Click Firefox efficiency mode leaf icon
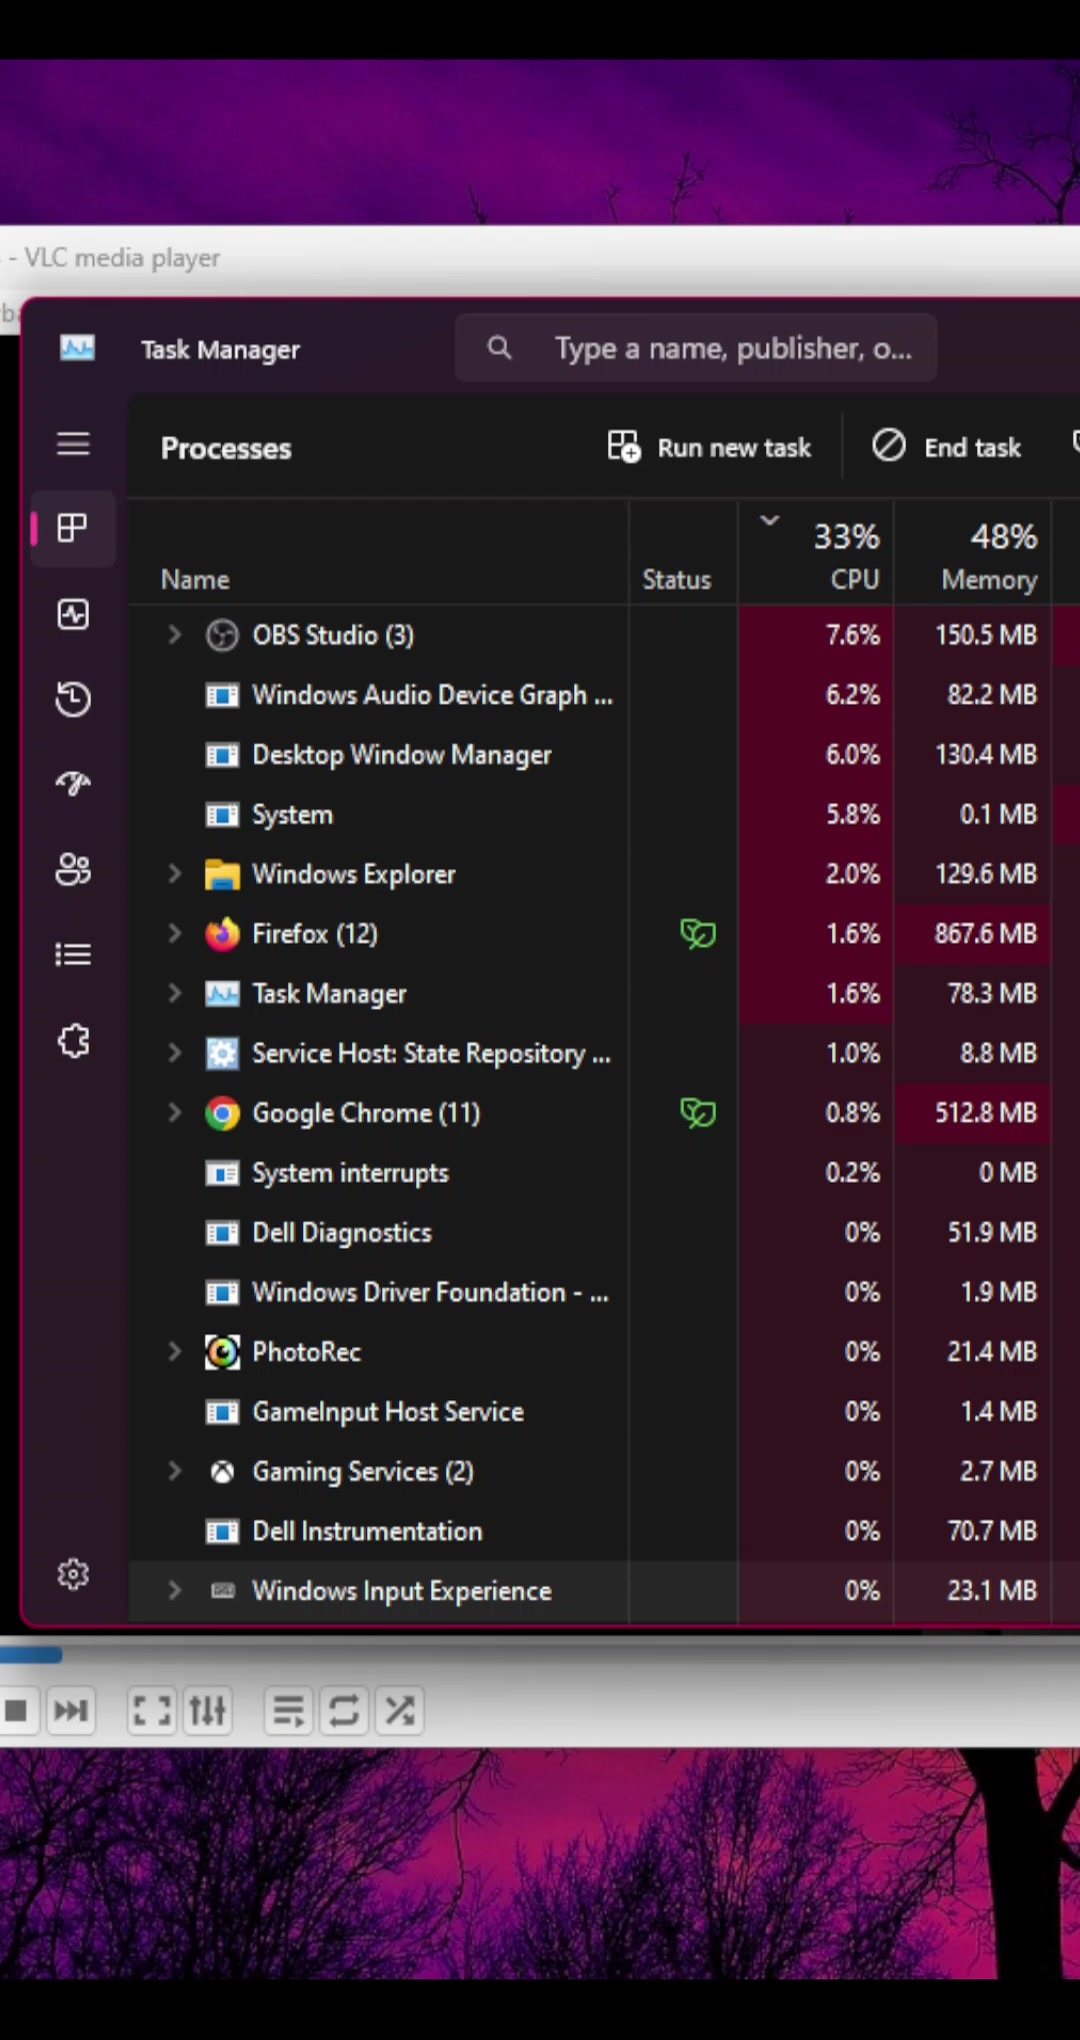Viewport: 1080px width, 2040px height. [x=698, y=934]
